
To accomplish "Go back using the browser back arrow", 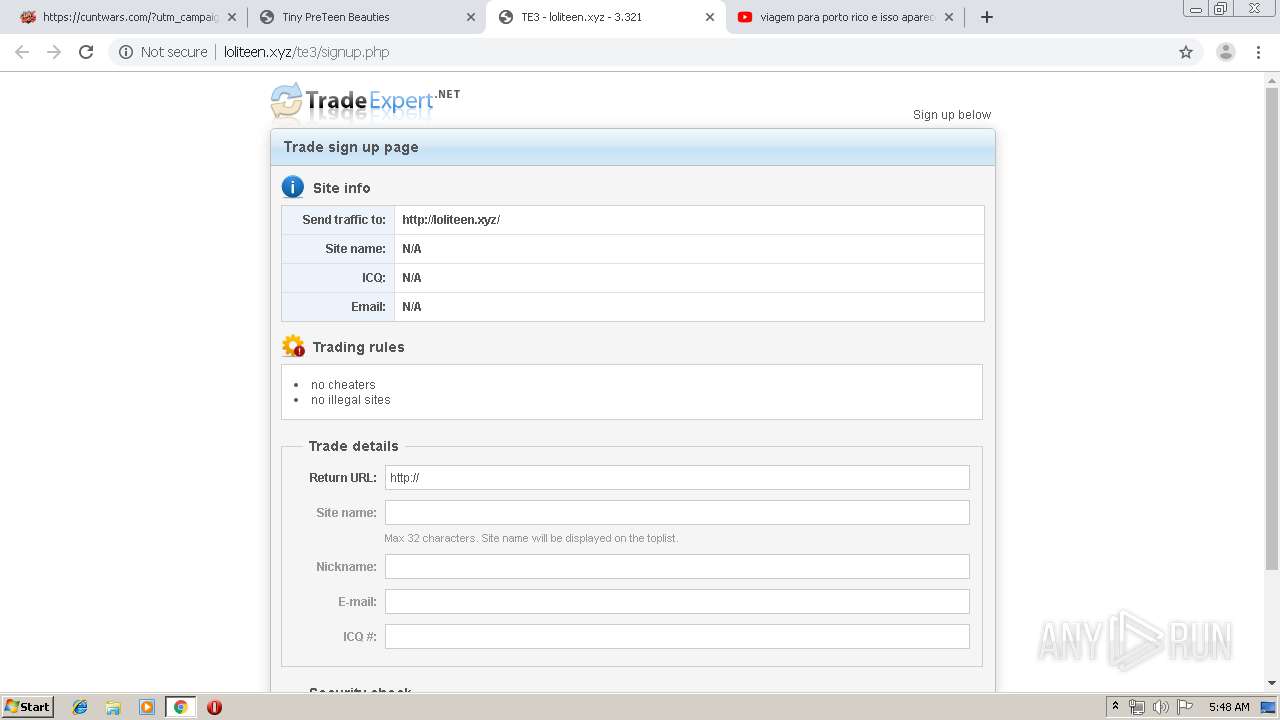I will point(22,52).
